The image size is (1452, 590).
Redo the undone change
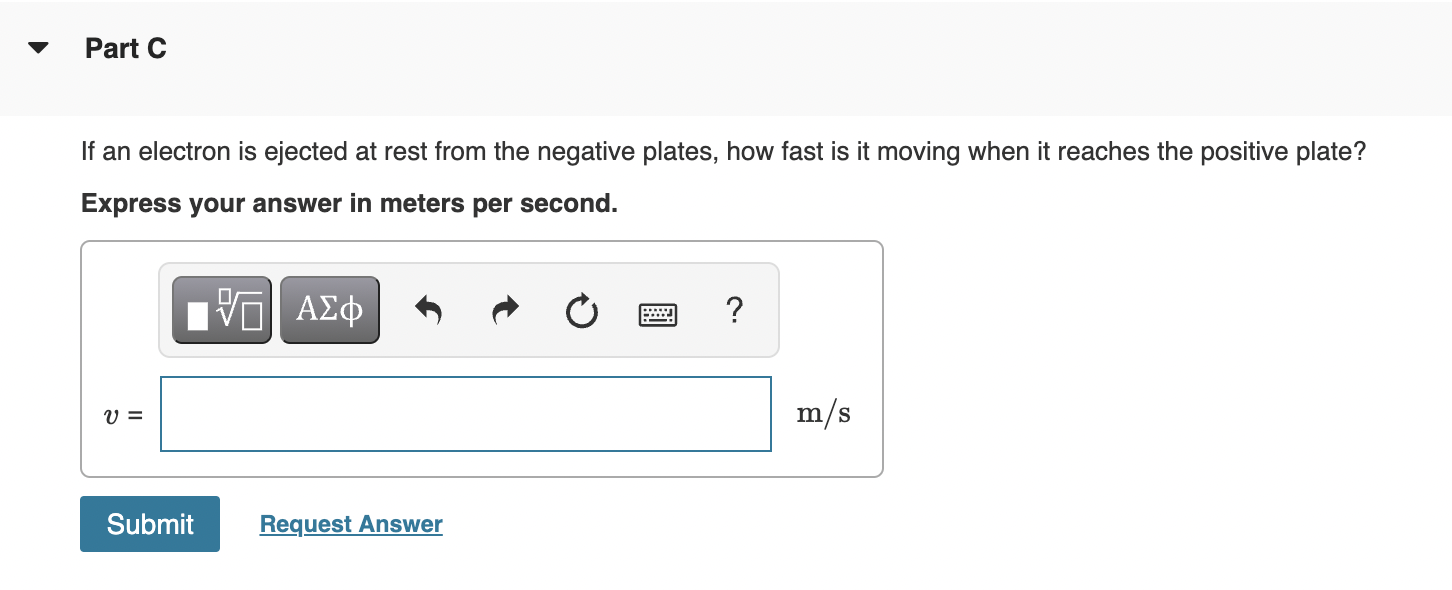point(505,311)
